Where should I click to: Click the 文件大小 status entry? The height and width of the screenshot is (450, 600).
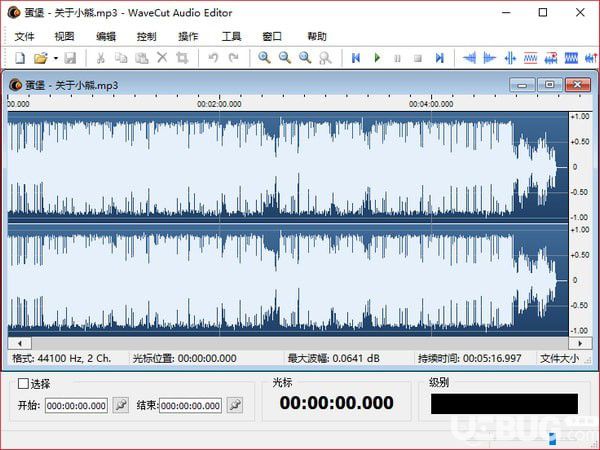point(559,359)
